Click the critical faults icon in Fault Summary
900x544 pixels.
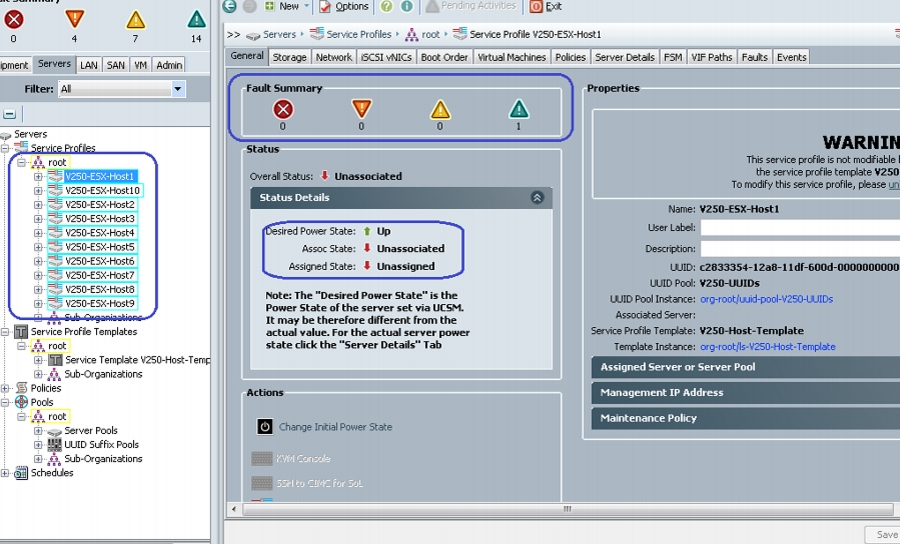click(x=283, y=109)
